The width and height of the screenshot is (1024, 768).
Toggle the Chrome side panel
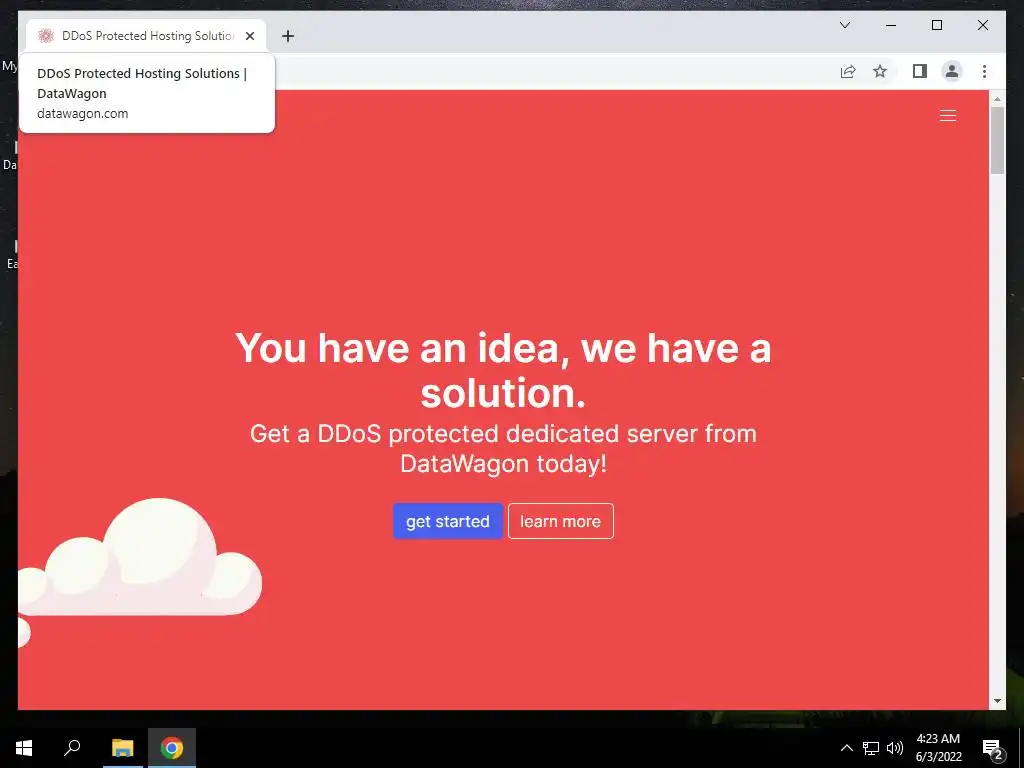pyautogui.click(x=920, y=71)
